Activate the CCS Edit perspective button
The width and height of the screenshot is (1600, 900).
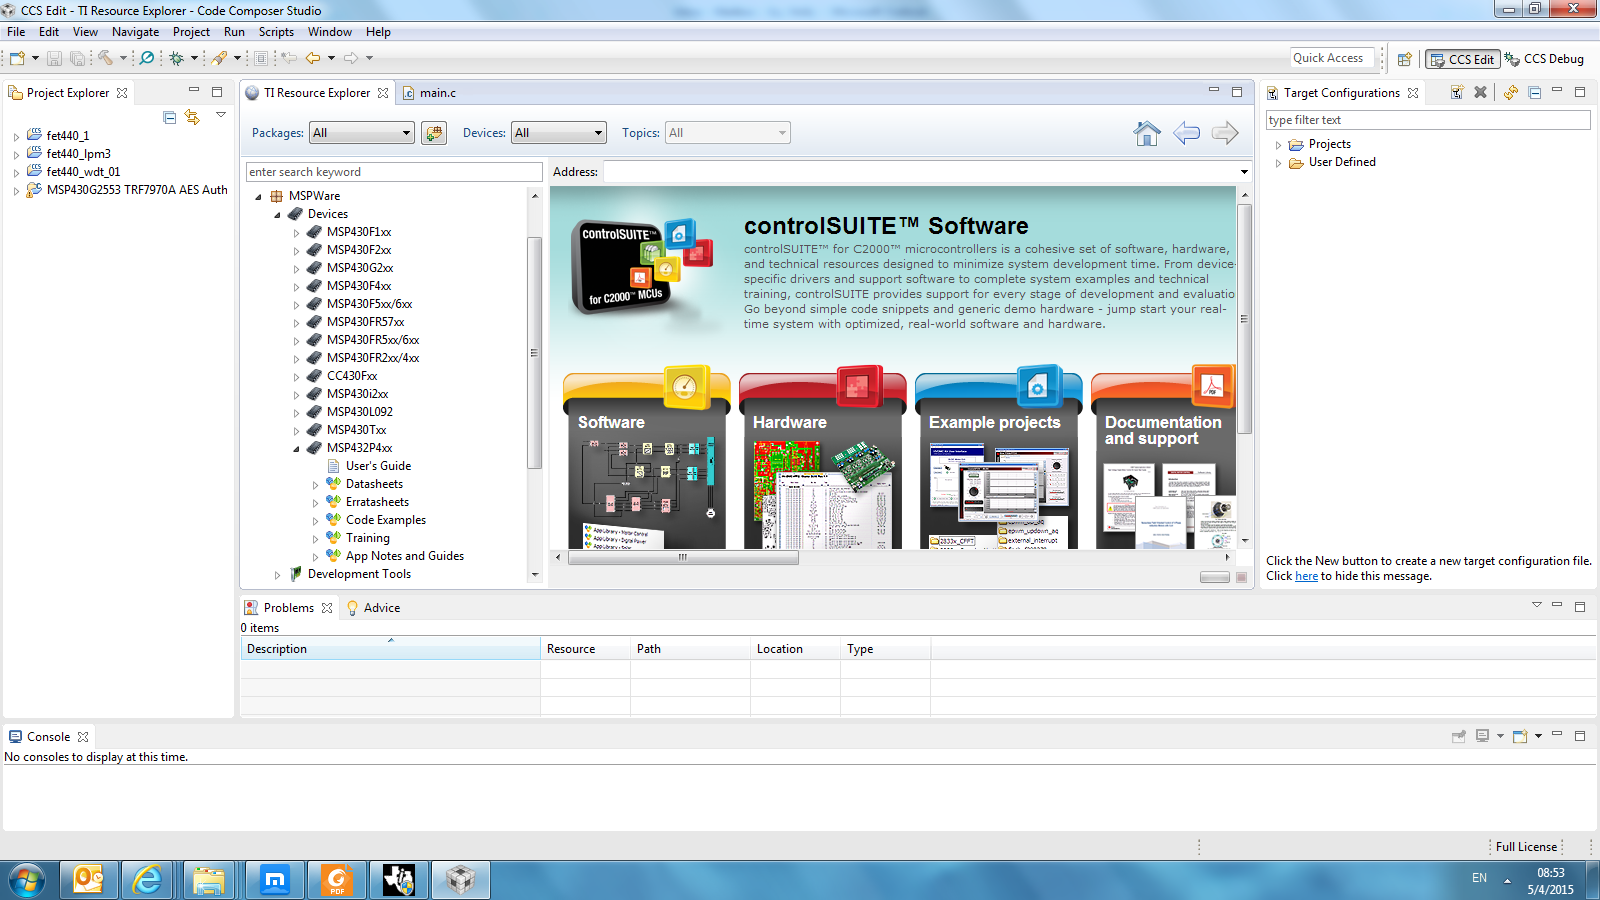1462,59
